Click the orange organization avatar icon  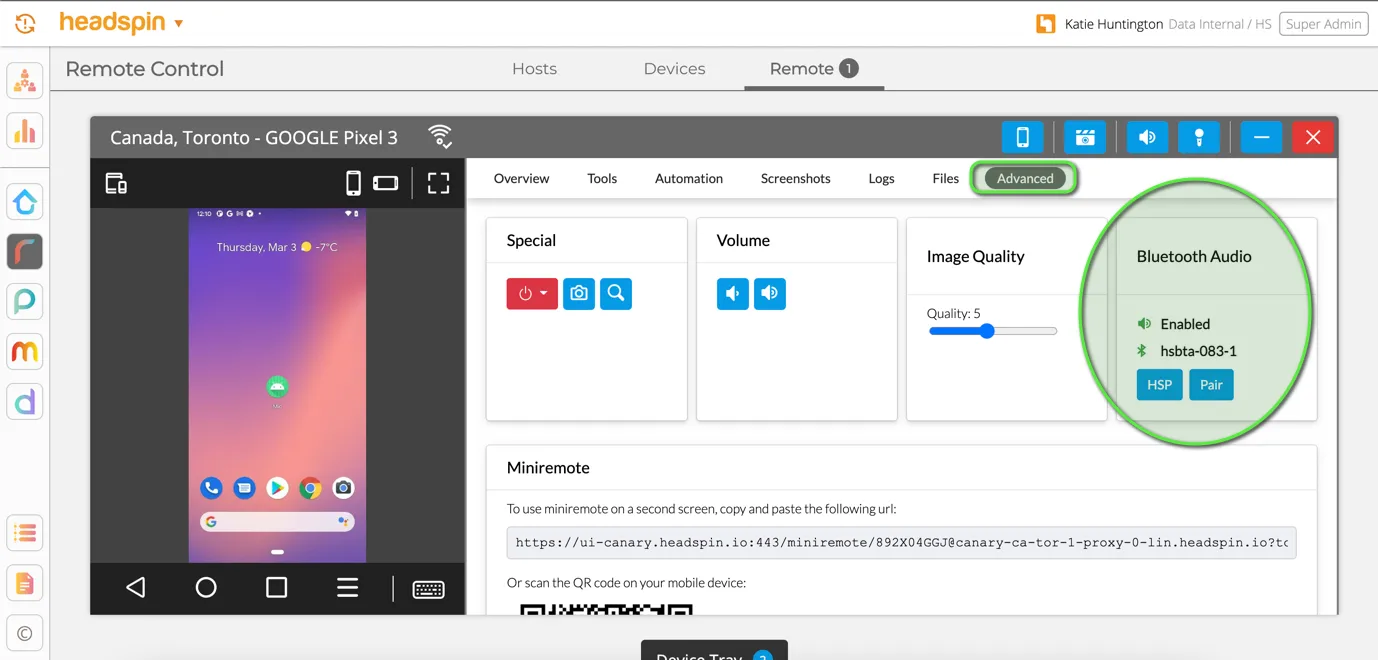(1046, 24)
